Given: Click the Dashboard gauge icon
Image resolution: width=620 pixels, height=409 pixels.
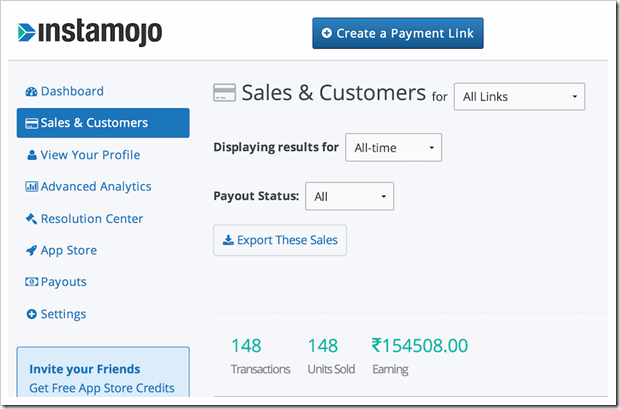Looking at the screenshot, I should [31, 91].
